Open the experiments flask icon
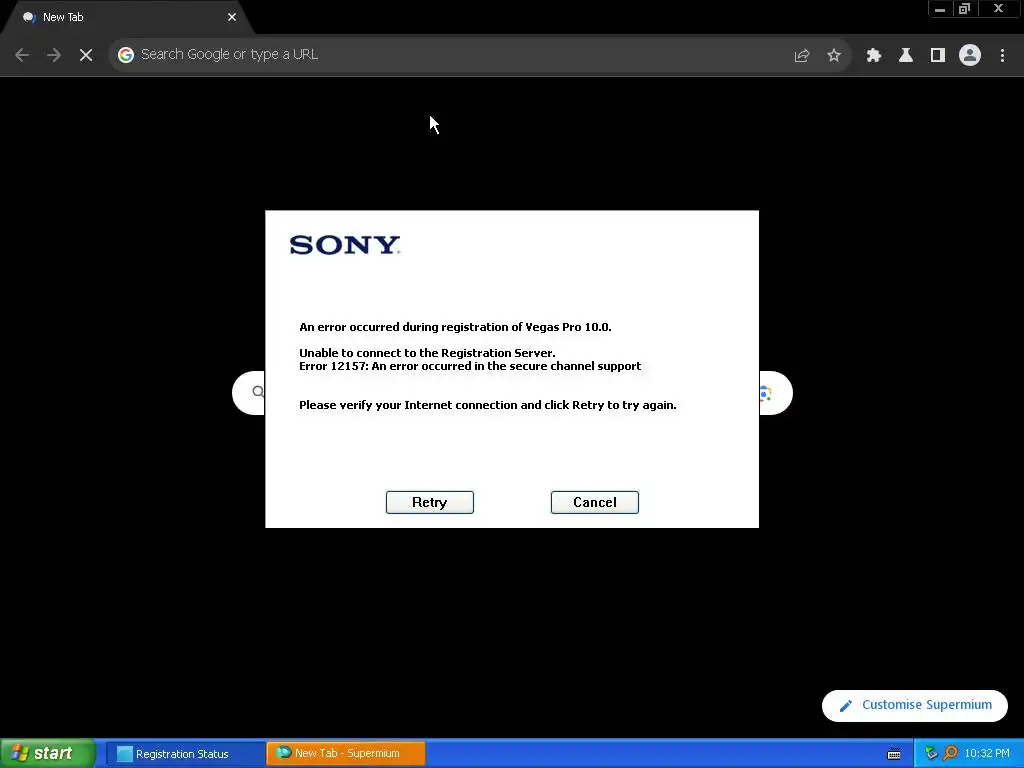The height and width of the screenshot is (768, 1024). point(906,56)
